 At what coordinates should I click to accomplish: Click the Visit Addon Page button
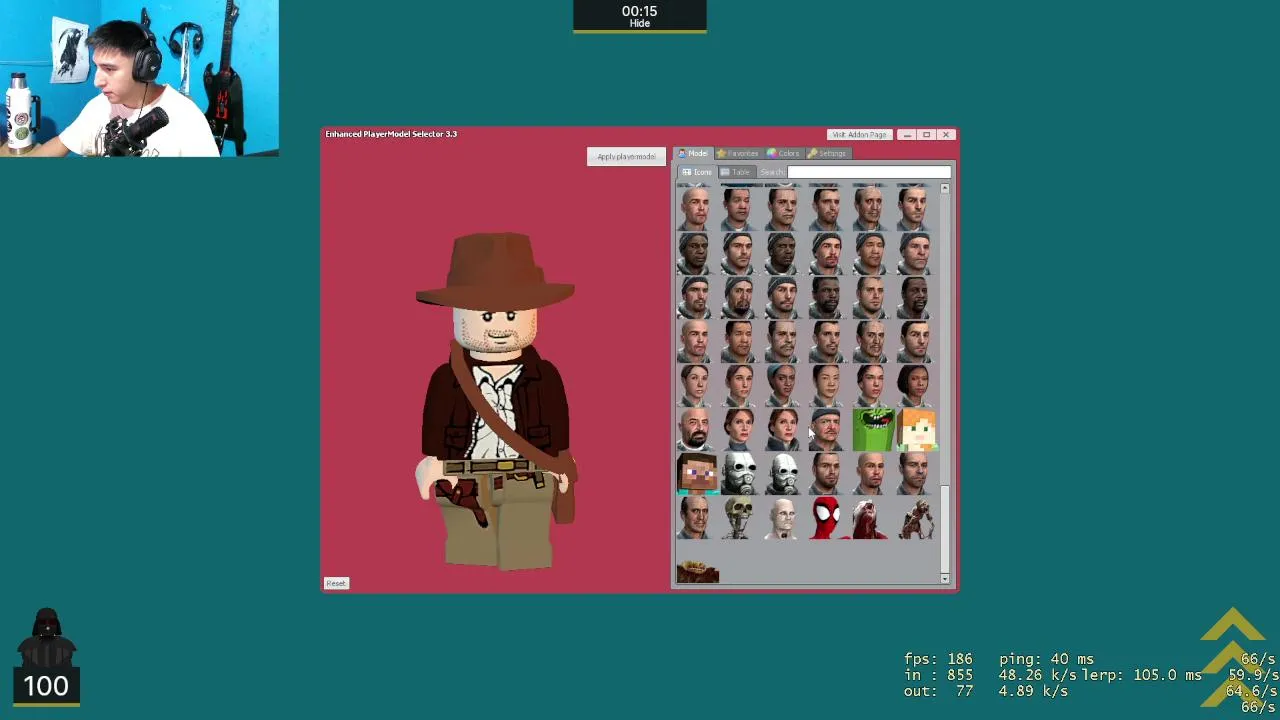[858, 134]
